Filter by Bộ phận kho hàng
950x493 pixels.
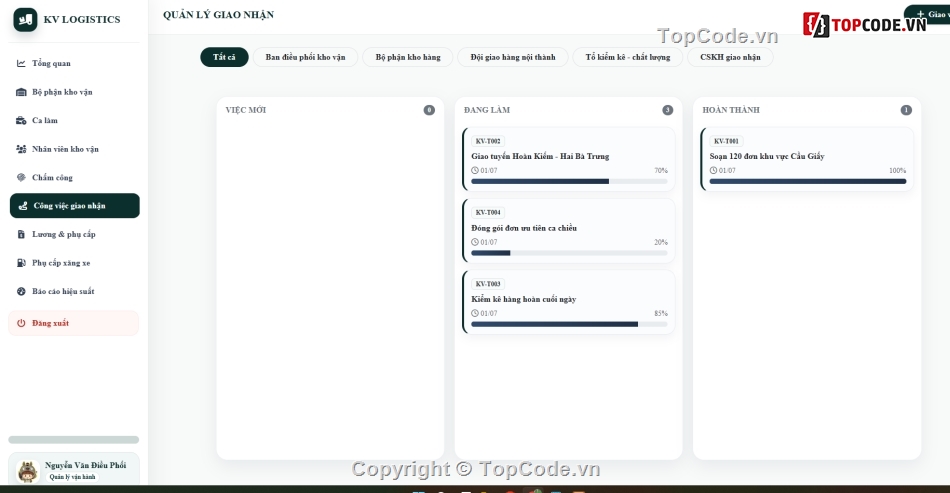(x=408, y=57)
